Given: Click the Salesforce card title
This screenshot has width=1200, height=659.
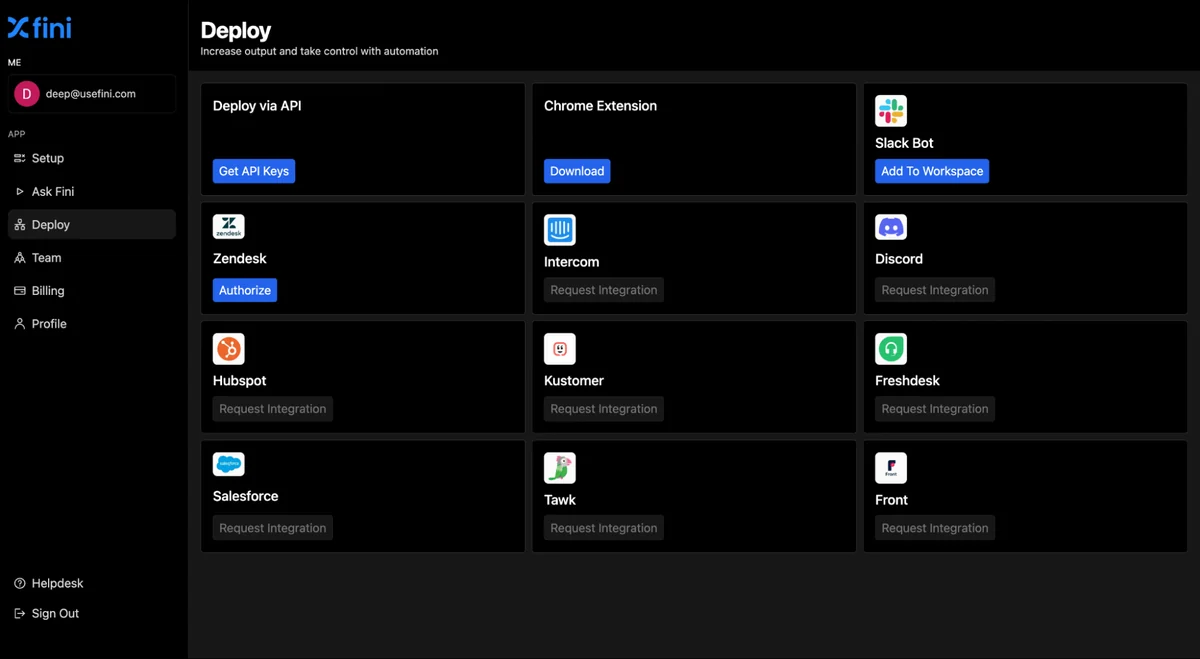Looking at the screenshot, I should [246, 496].
